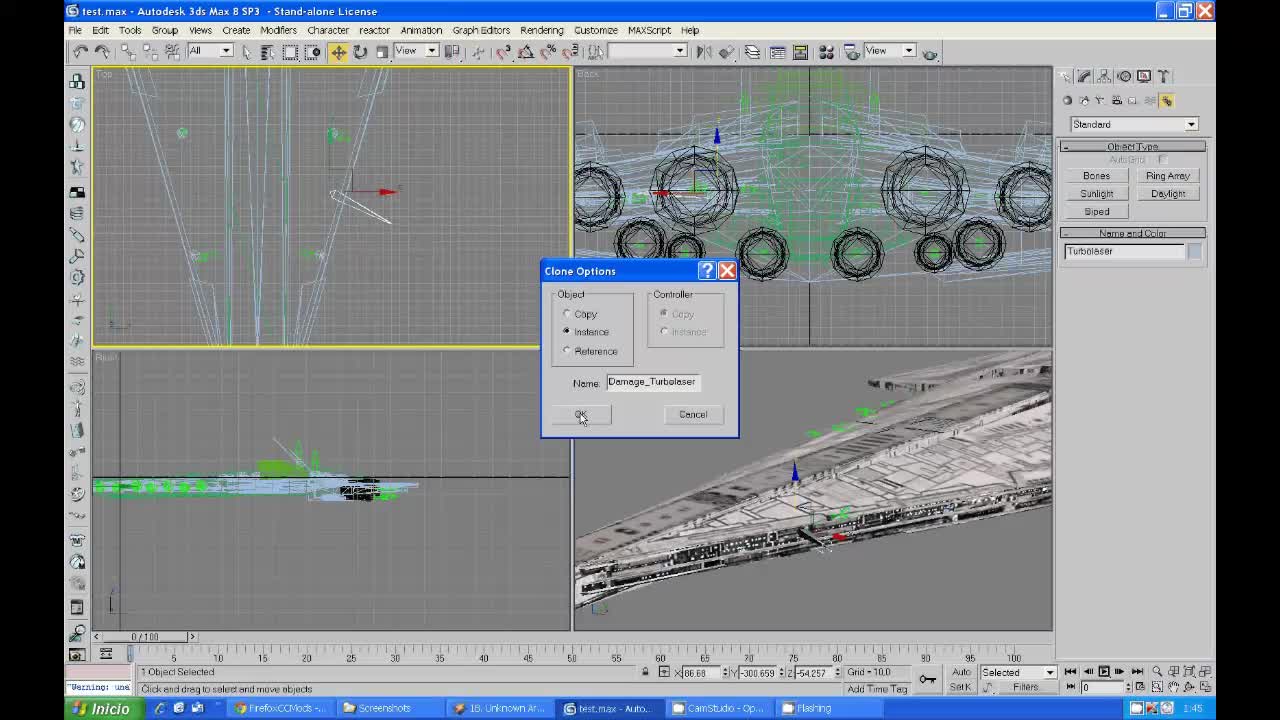Click the Ring Array button
This screenshot has height=720, width=1280.
[x=1168, y=176]
